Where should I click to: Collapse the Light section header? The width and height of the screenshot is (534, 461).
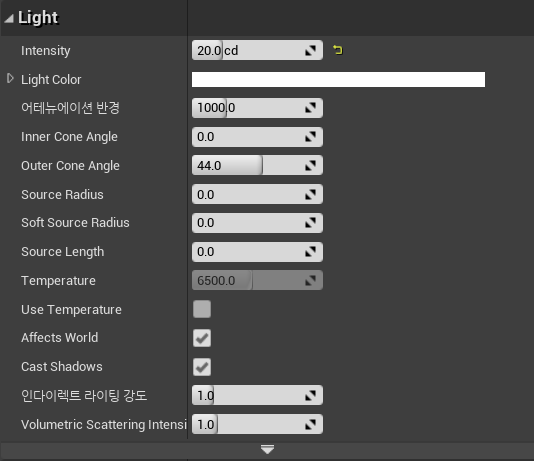(9, 18)
